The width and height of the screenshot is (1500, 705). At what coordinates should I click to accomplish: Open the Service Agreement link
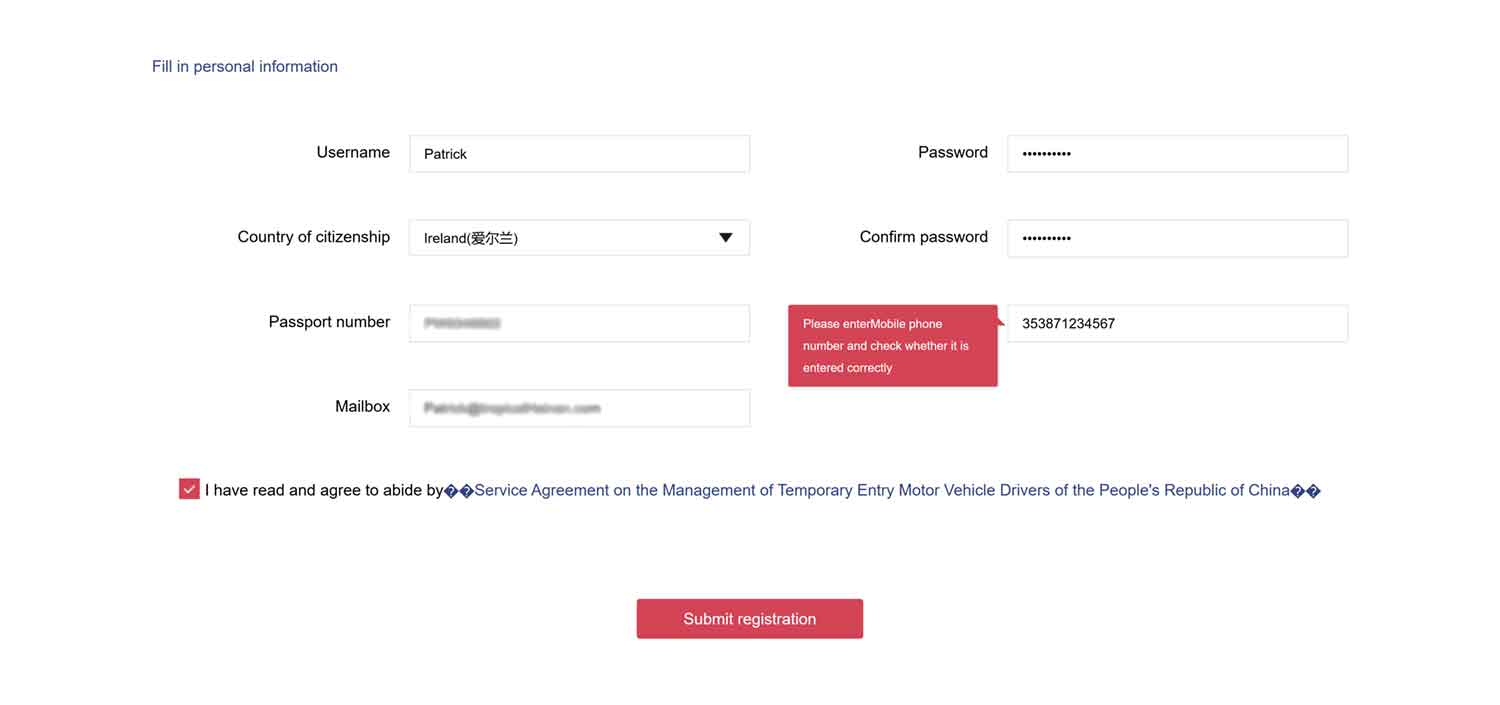coord(882,490)
